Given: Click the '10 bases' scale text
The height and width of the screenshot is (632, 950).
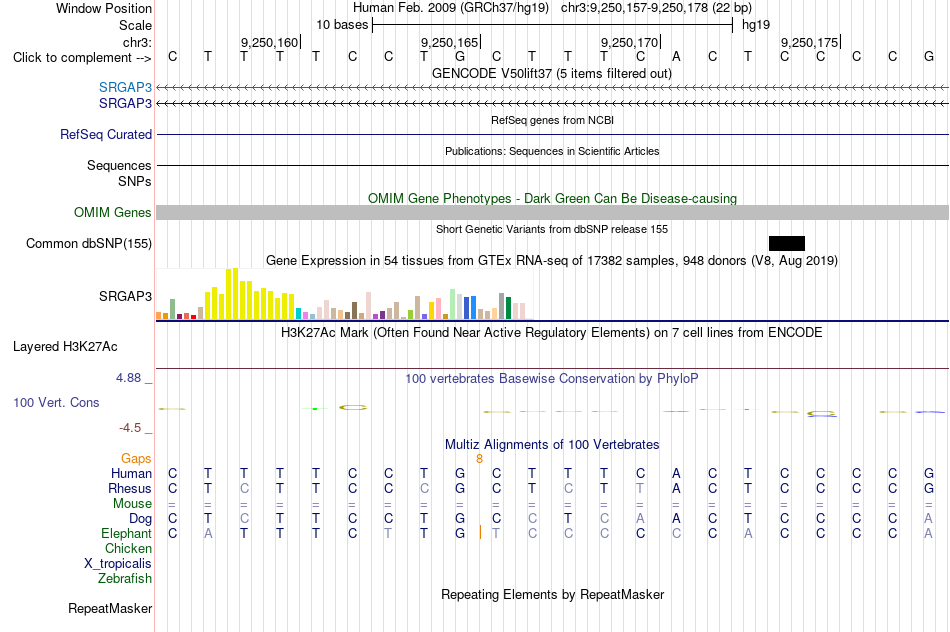Looking at the screenshot, I should (342, 25).
